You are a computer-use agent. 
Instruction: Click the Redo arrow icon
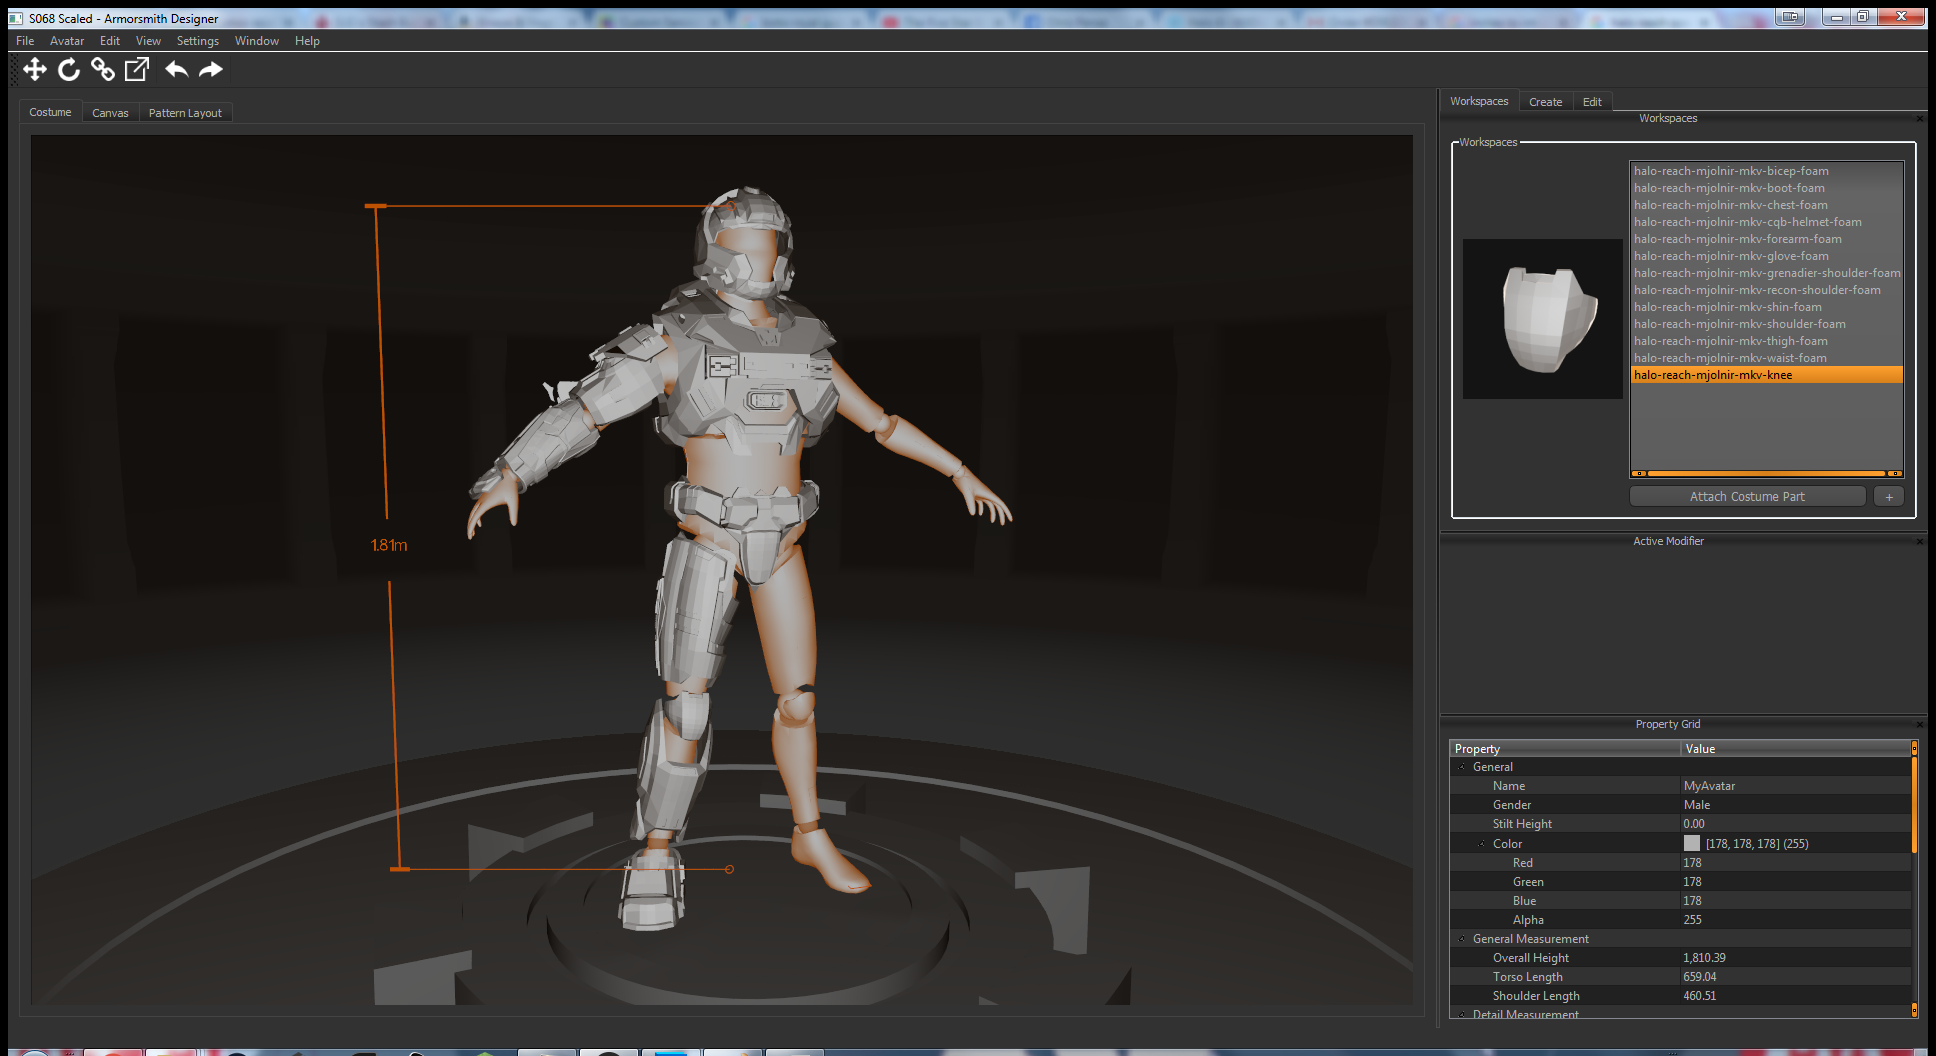(211, 69)
